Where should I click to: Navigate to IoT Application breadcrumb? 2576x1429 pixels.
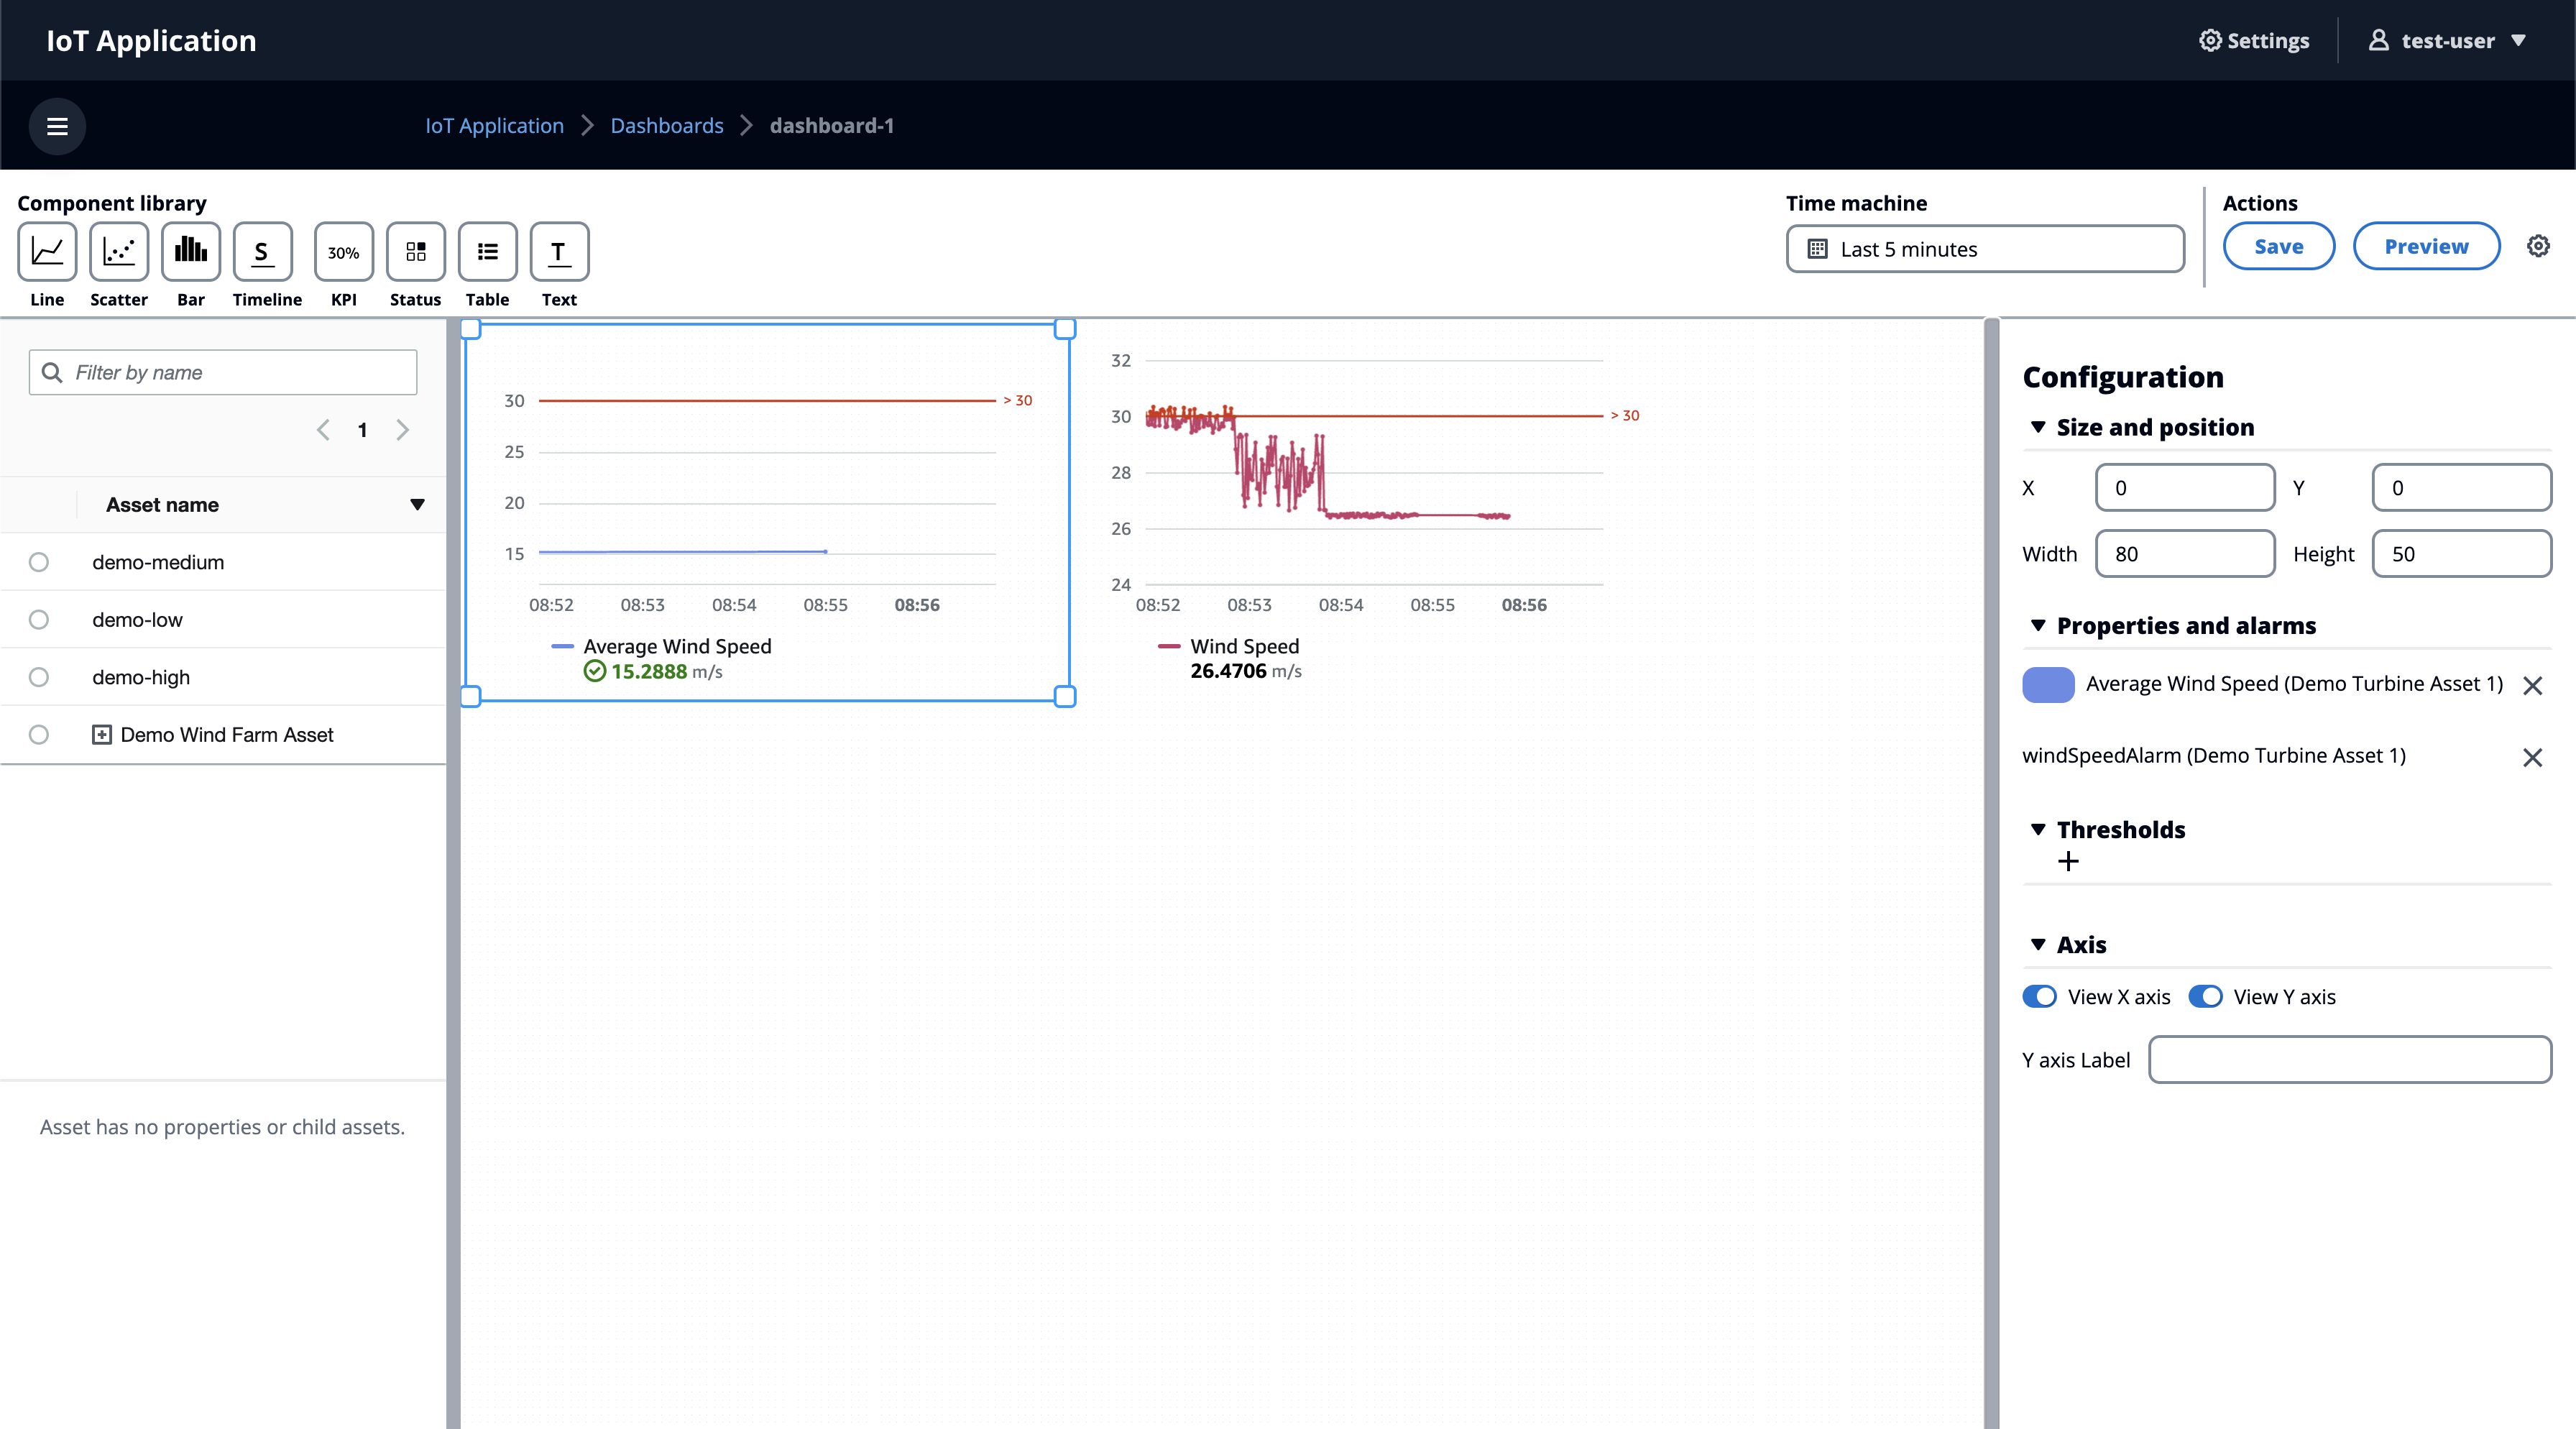pos(494,126)
